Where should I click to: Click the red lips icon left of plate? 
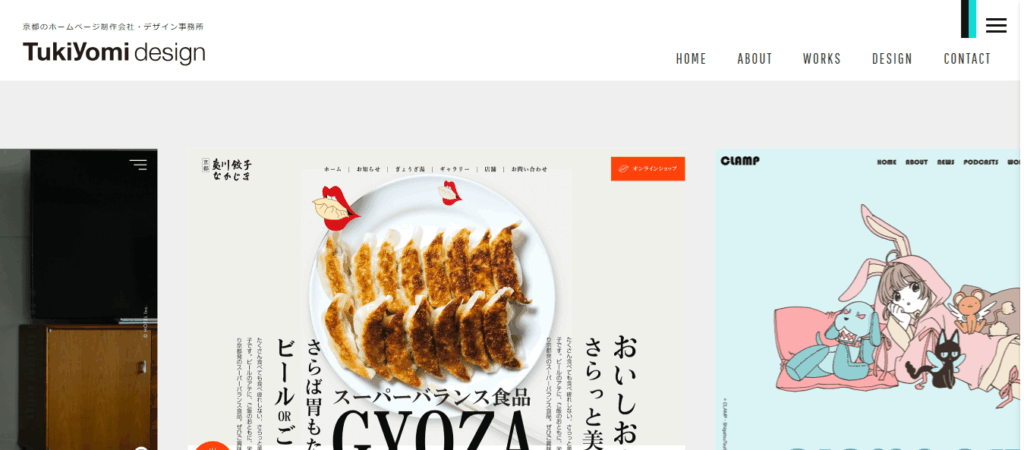tap(336, 208)
